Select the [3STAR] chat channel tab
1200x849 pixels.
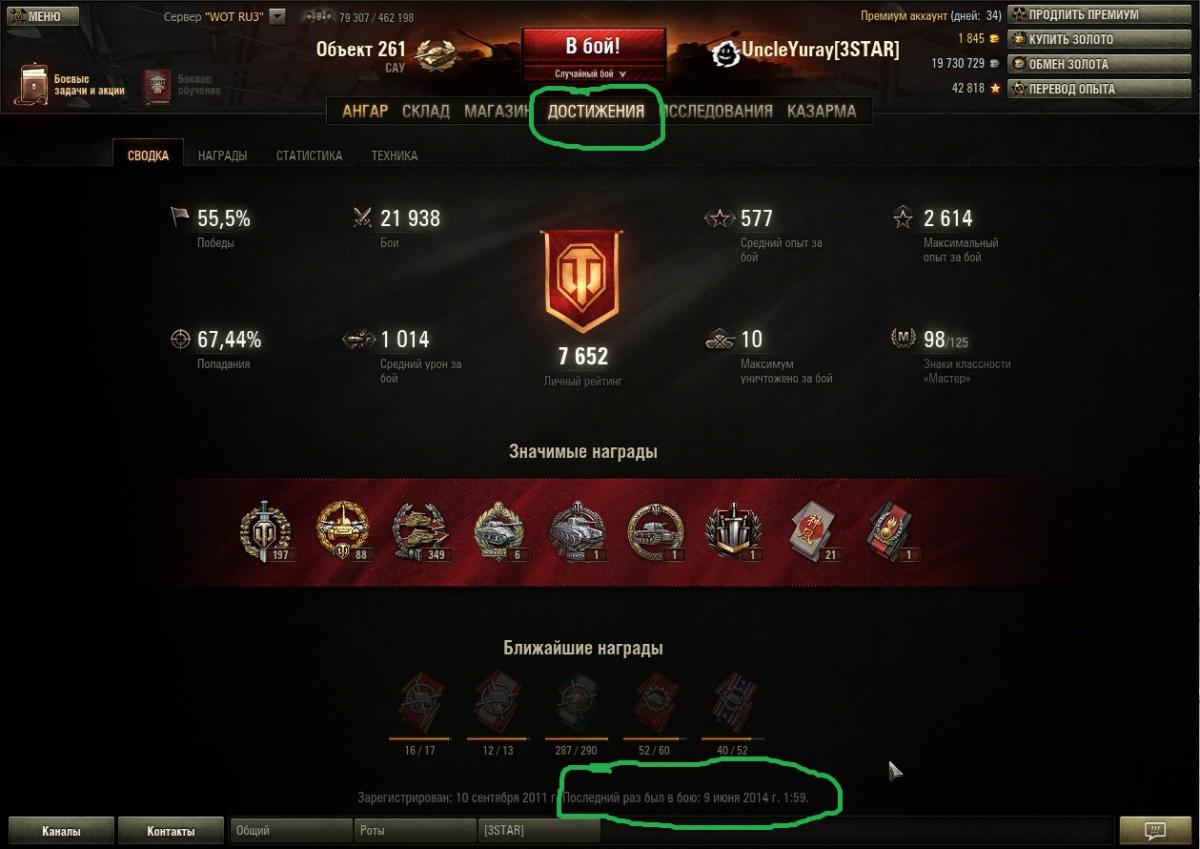539,830
